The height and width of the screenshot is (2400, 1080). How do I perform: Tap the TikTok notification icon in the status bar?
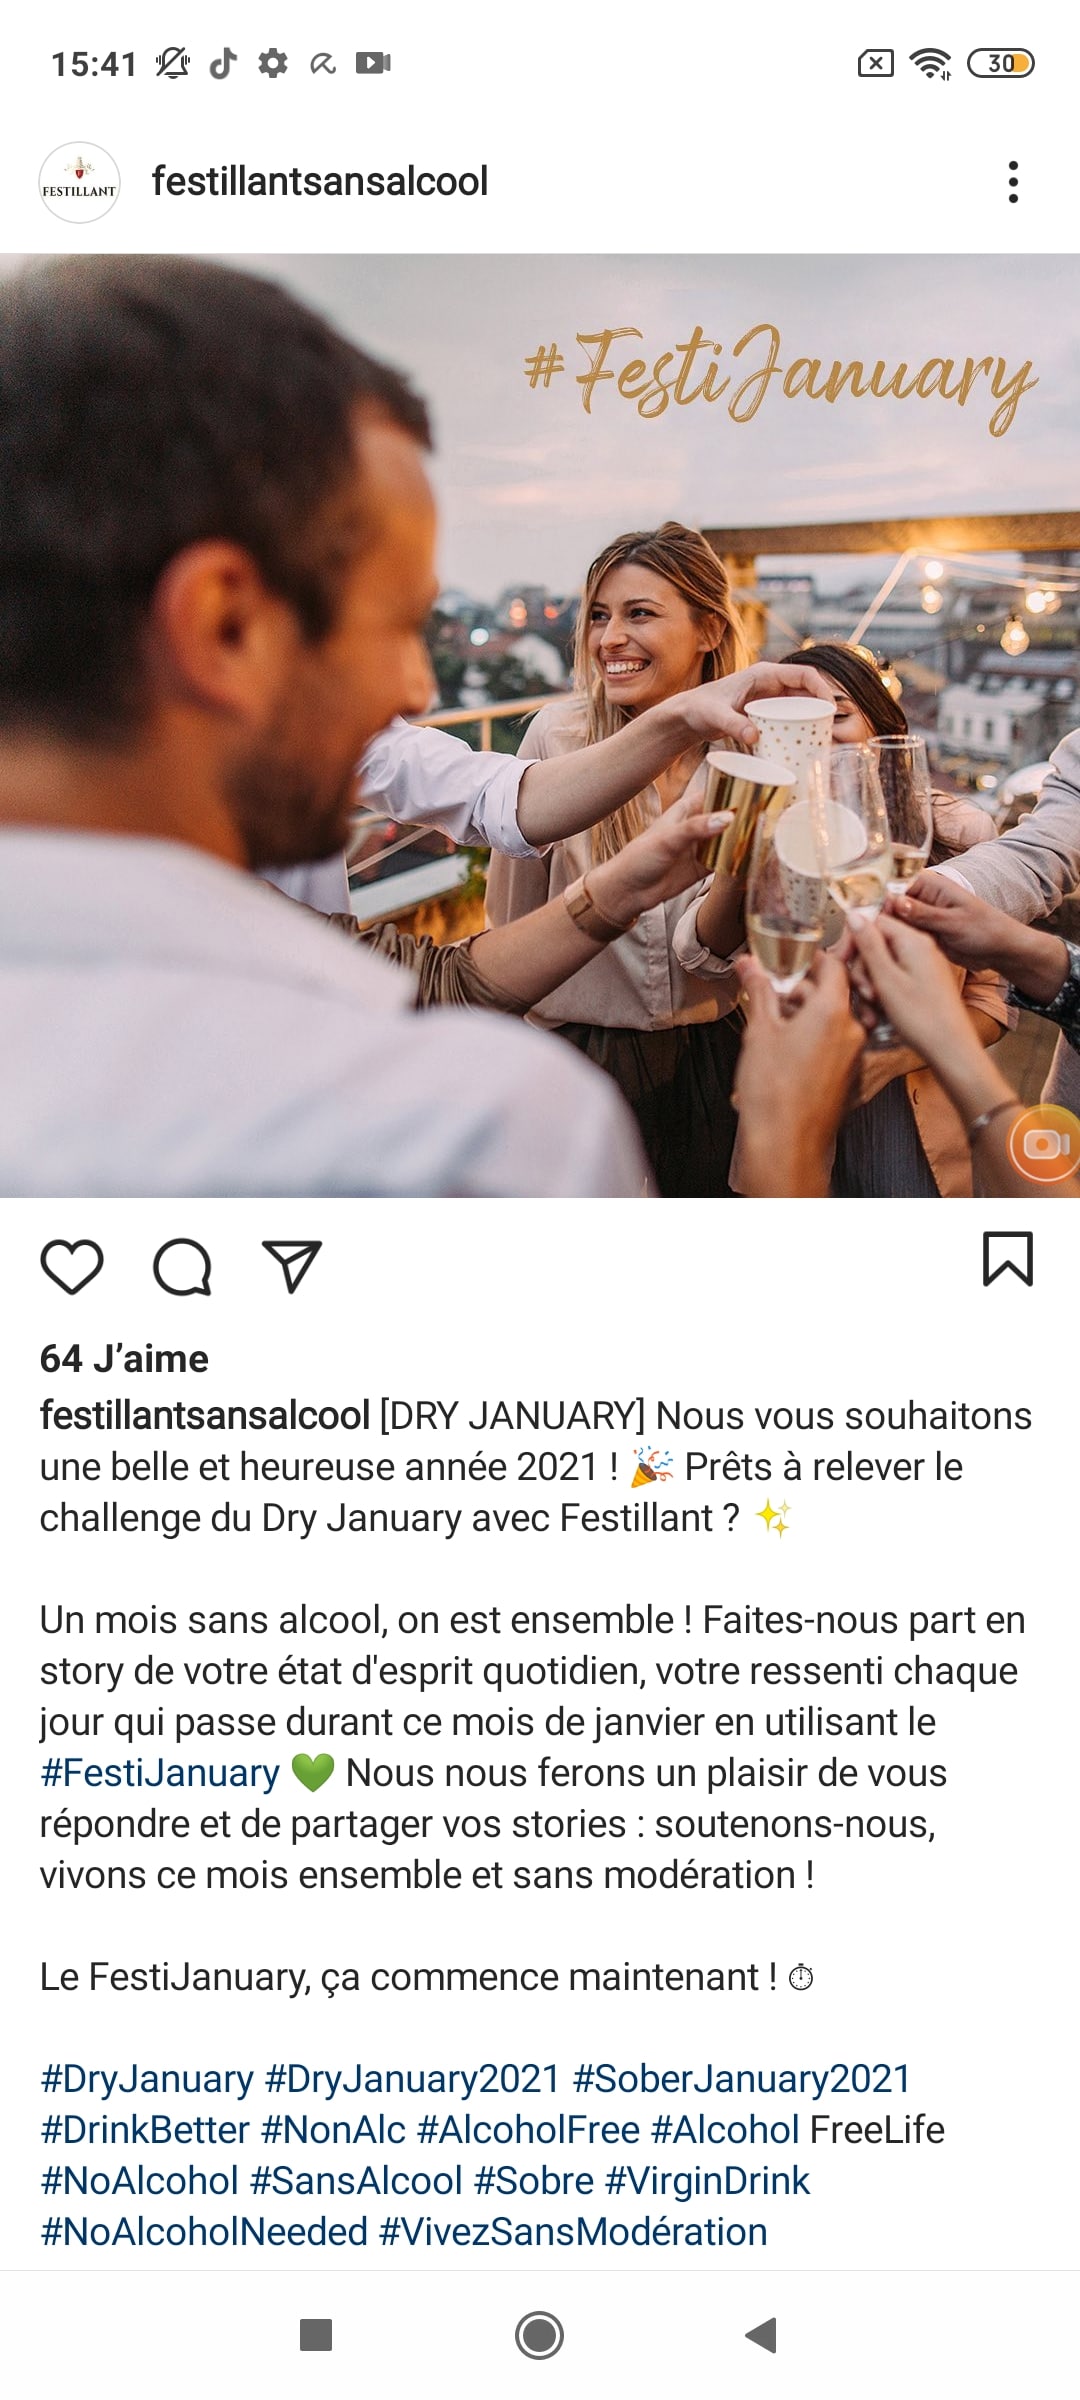tap(223, 63)
